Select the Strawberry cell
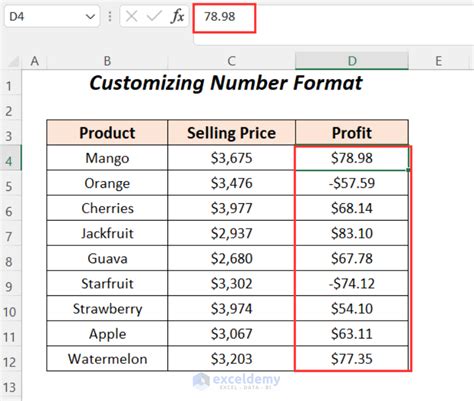The height and width of the screenshot is (401, 474). pyautogui.click(x=107, y=308)
